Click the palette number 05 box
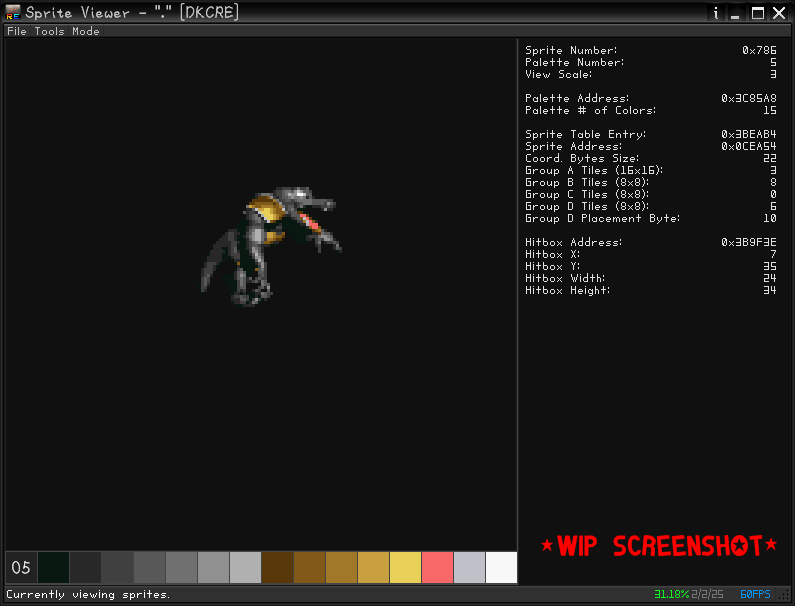Image resolution: width=795 pixels, height=606 pixels. (21, 567)
